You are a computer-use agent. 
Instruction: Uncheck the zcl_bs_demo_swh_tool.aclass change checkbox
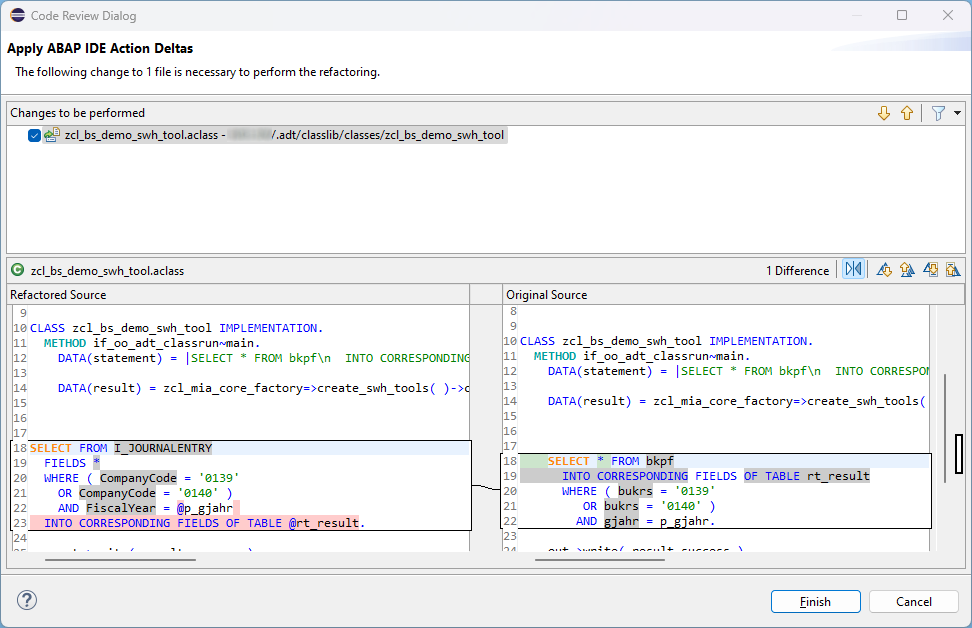[x=34, y=135]
